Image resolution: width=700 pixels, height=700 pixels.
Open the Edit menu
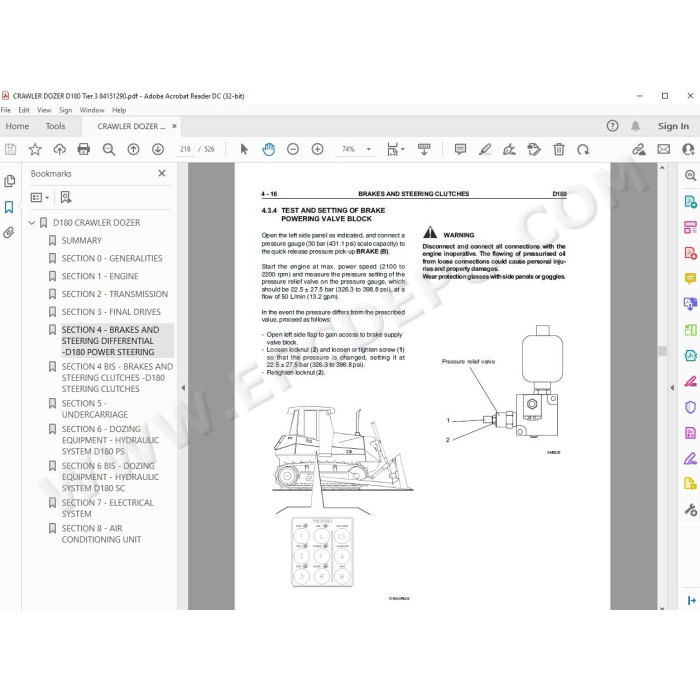pos(24,110)
